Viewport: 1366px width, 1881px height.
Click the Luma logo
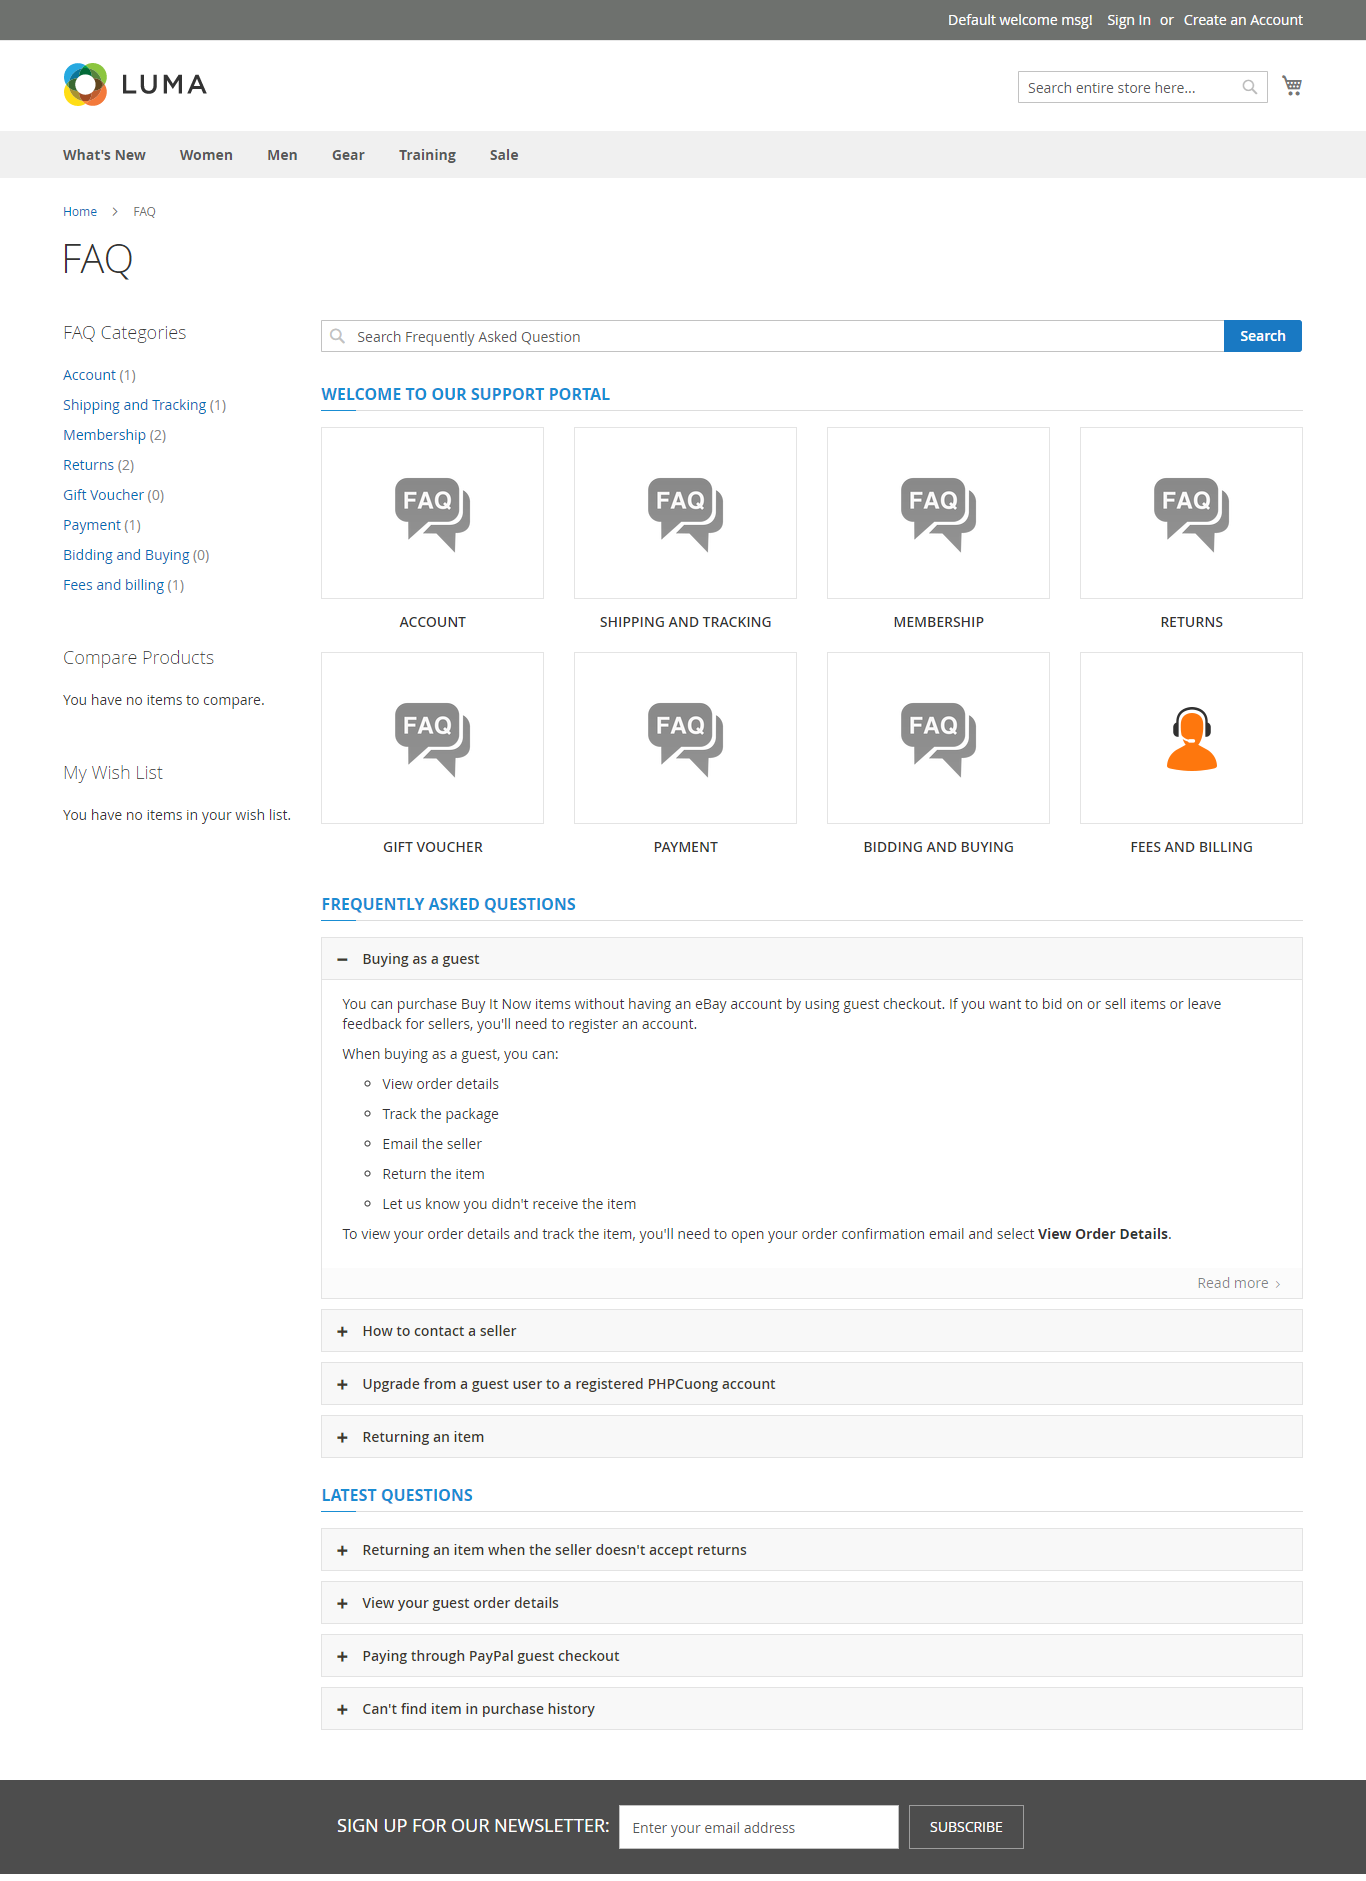point(135,85)
